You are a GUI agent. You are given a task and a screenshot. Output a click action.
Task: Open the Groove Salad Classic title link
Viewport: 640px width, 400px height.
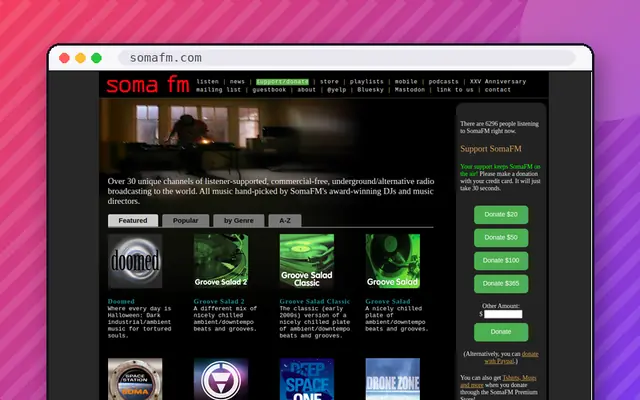pyautogui.click(x=315, y=301)
